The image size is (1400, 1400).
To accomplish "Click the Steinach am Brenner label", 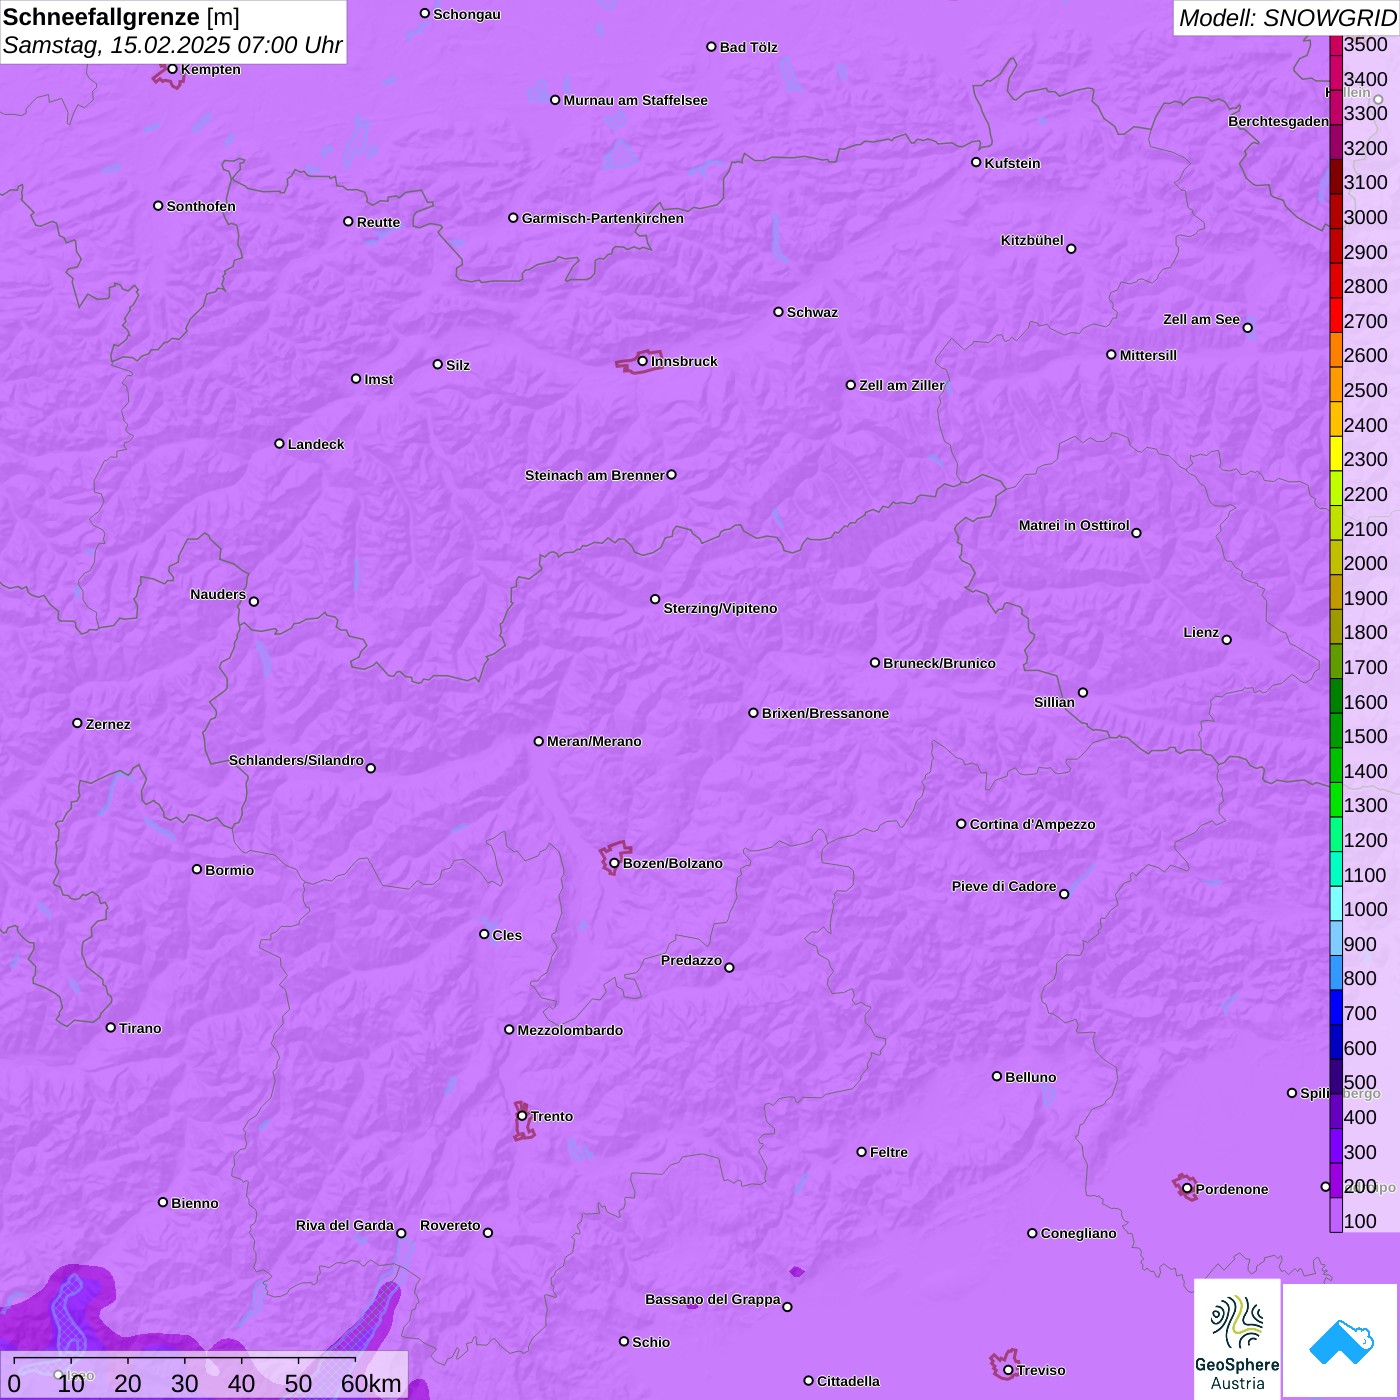I will (x=595, y=475).
